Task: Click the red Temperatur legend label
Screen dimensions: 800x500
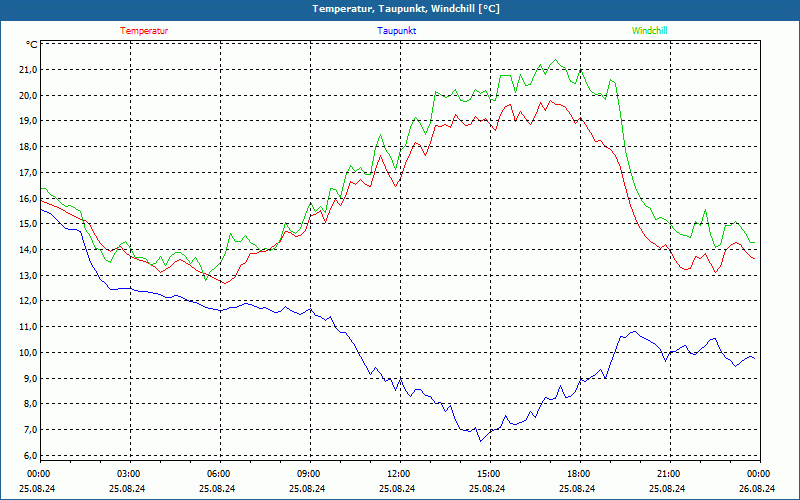Action: [x=144, y=31]
